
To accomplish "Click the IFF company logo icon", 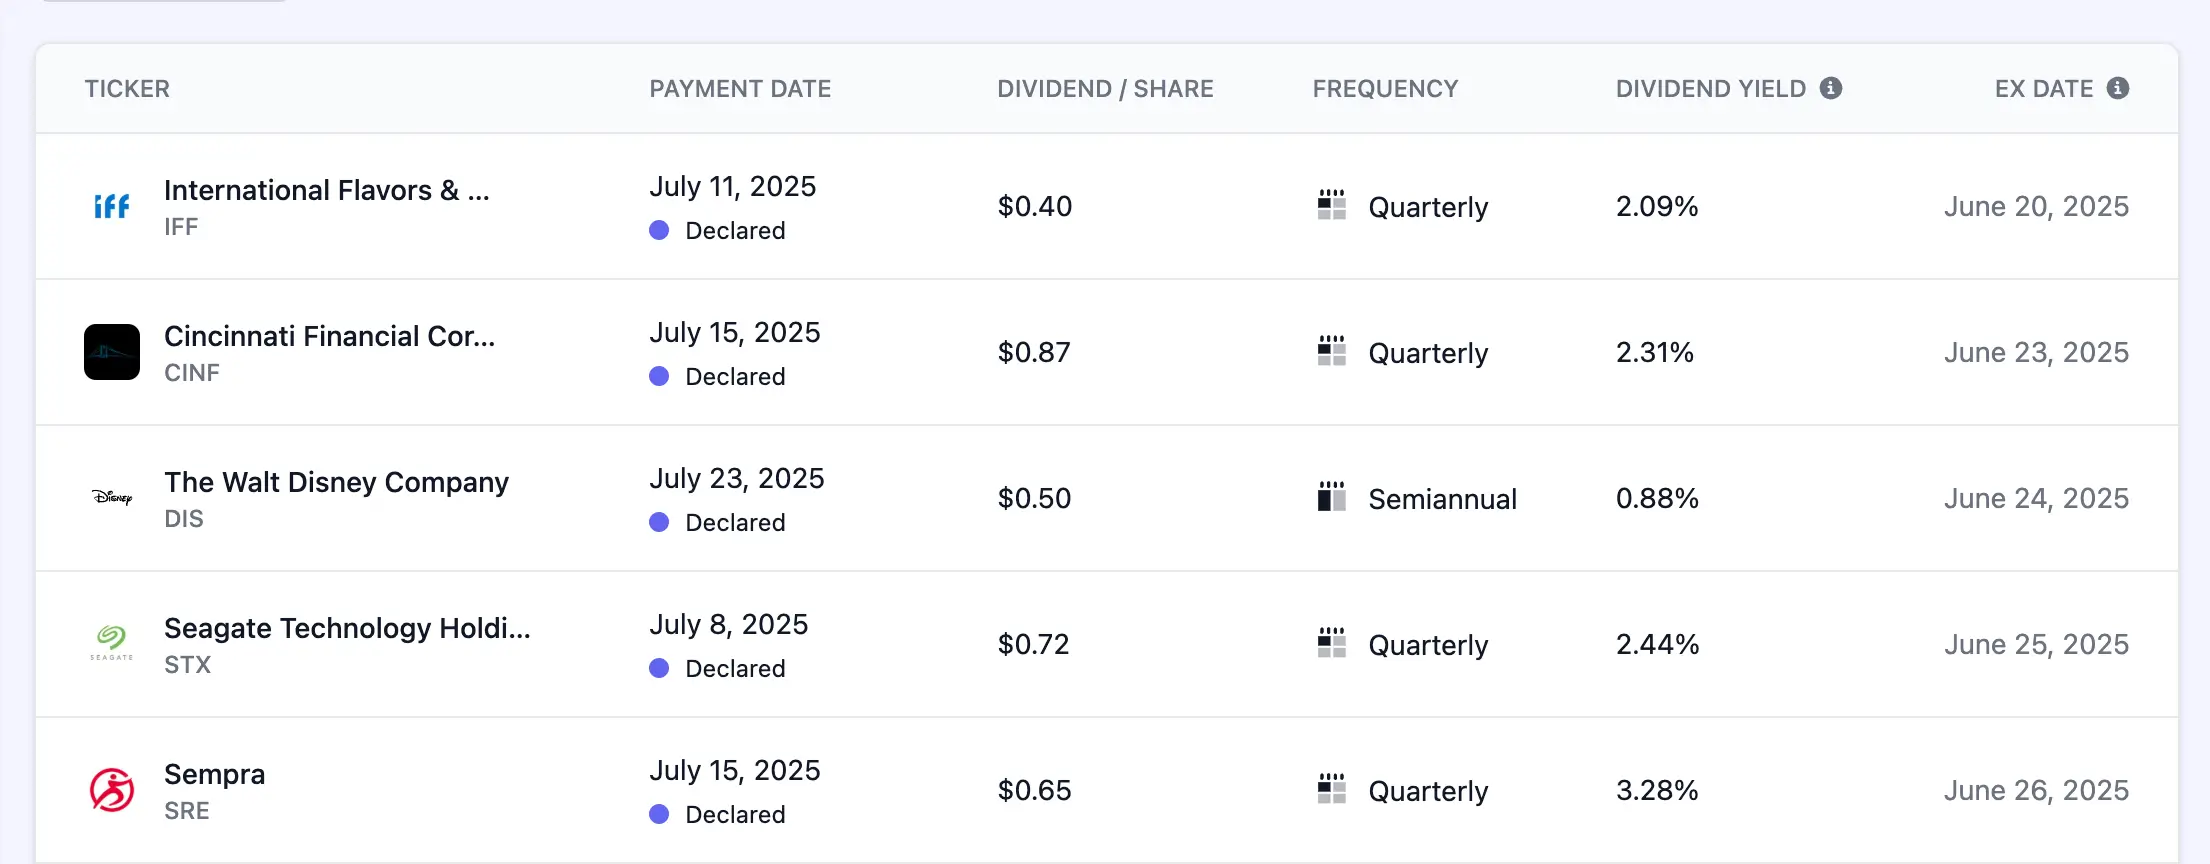I will click(x=112, y=206).
